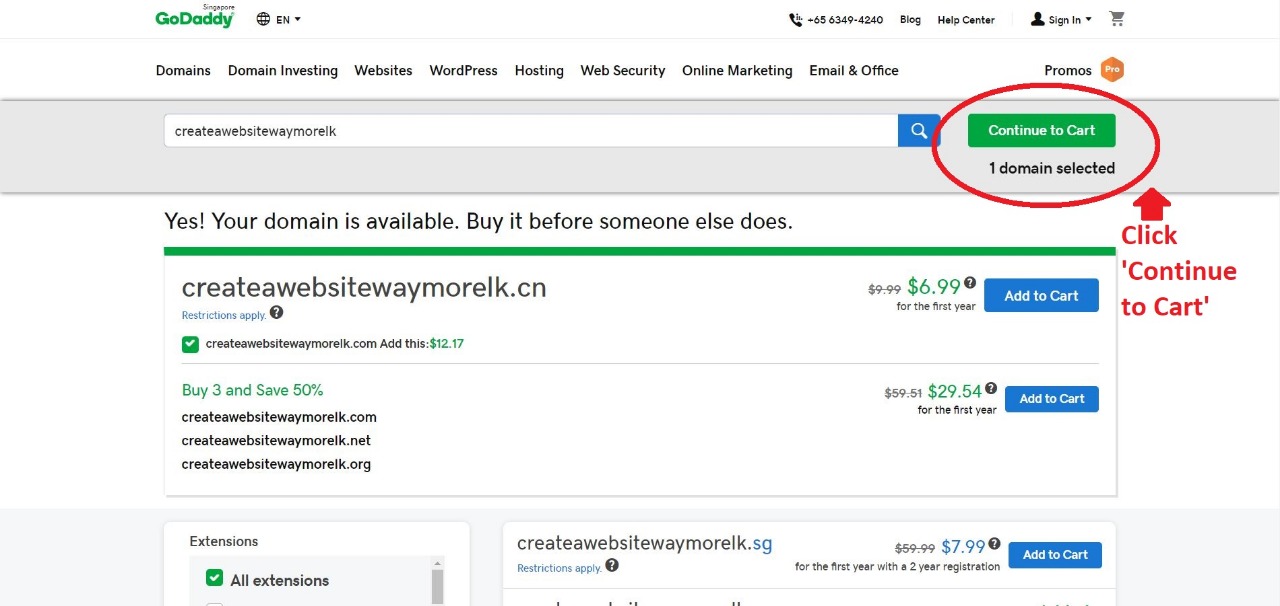Click the Pro badge icon
Viewport: 1280px width, 606px height.
(x=1112, y=70)
